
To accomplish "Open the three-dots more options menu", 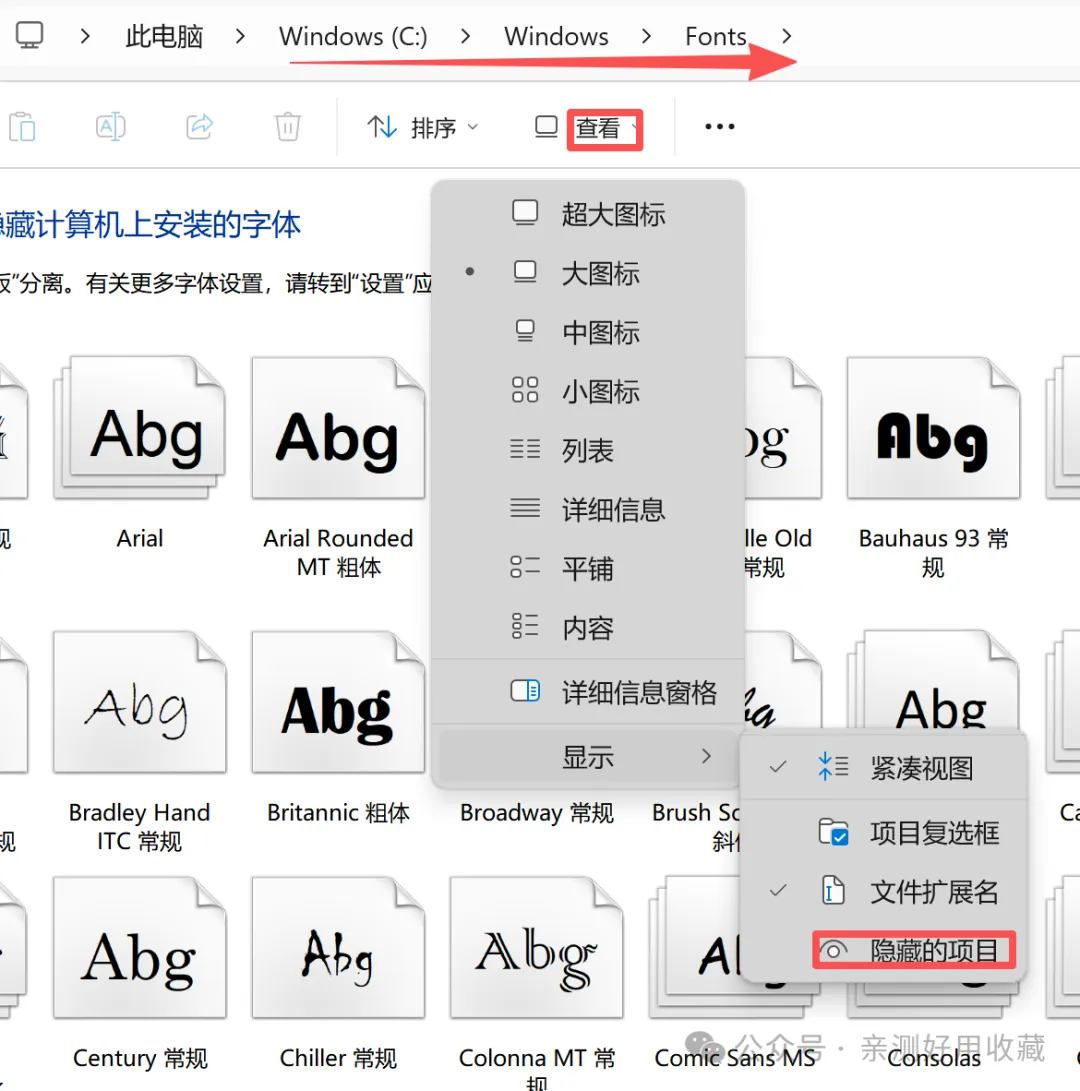I will click(720, 127).
